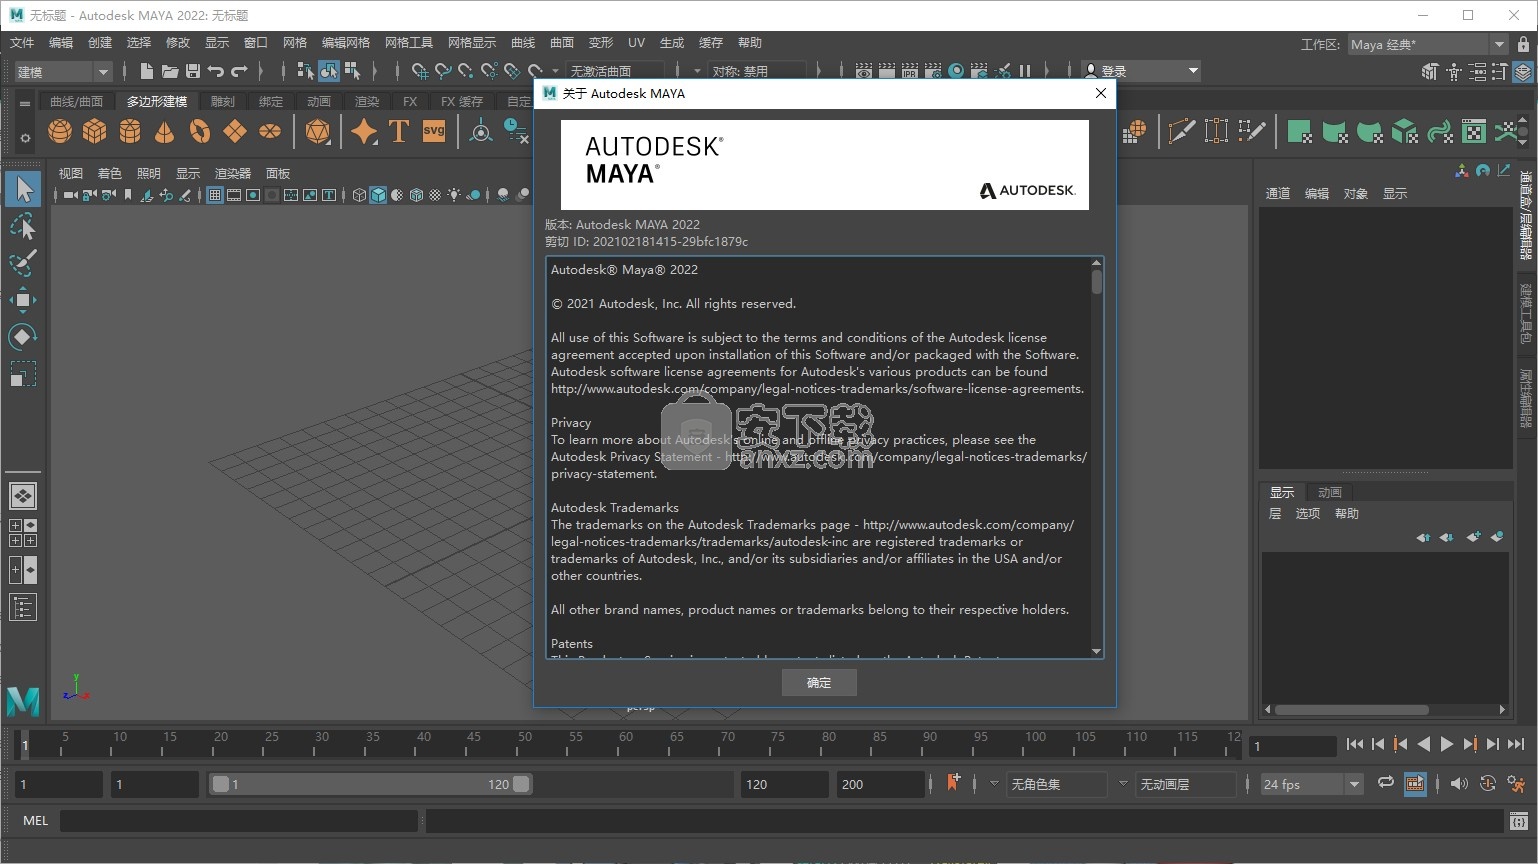Toggle the sound speaker icon

pyautogui.click(x=1459, y=784)
